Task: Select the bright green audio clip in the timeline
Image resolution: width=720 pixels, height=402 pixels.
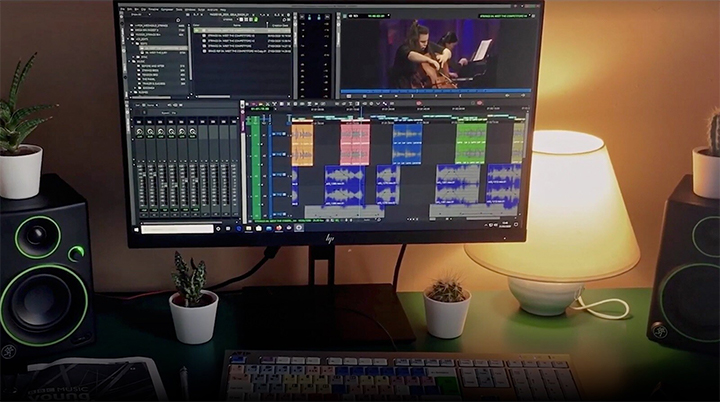Action: pyautogui.click(x=471, y=143)
